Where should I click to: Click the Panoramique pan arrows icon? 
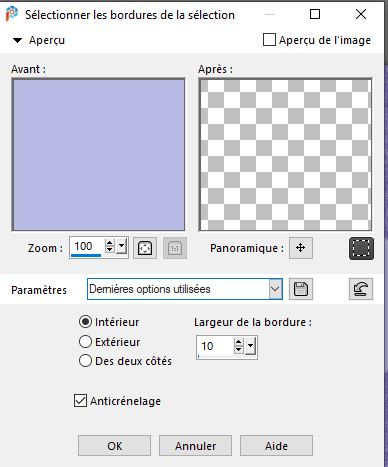click(x=301, y=248)
